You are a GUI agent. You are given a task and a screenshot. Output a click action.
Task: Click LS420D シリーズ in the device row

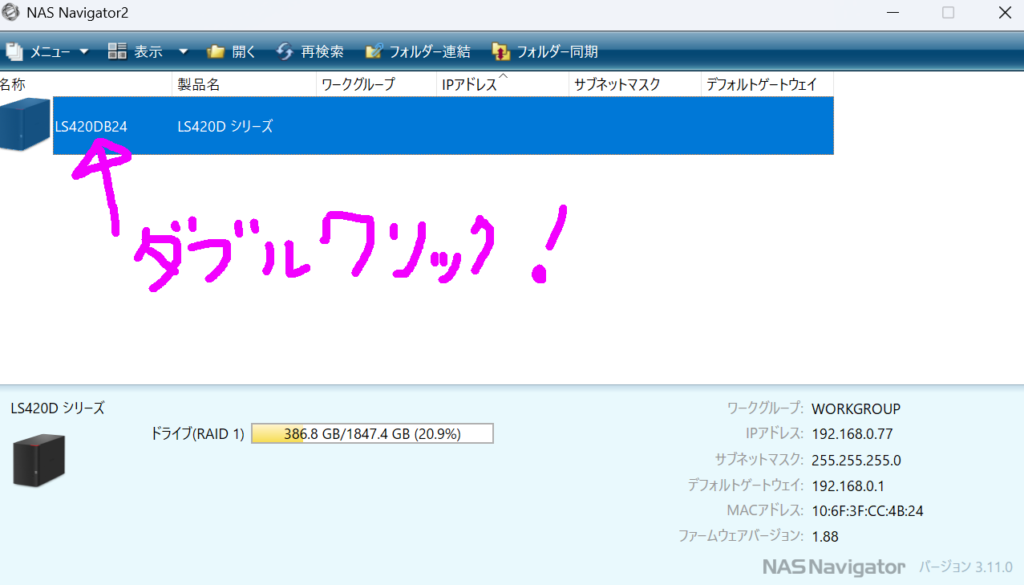coord(225,127)
